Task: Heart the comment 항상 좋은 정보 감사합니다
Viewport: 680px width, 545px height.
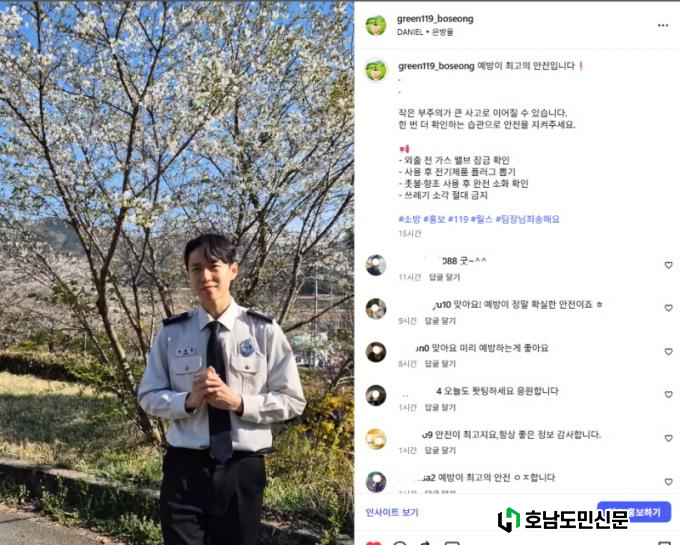Action: pos(668,438)
